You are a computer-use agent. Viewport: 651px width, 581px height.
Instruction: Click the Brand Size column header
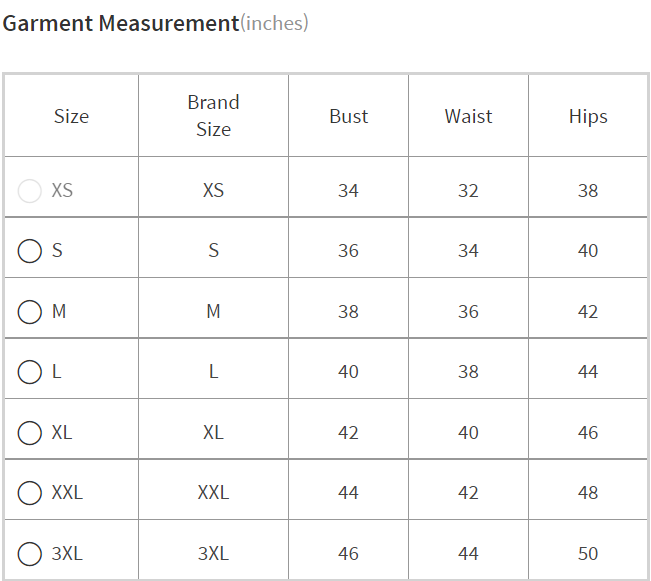click(213, 116)
